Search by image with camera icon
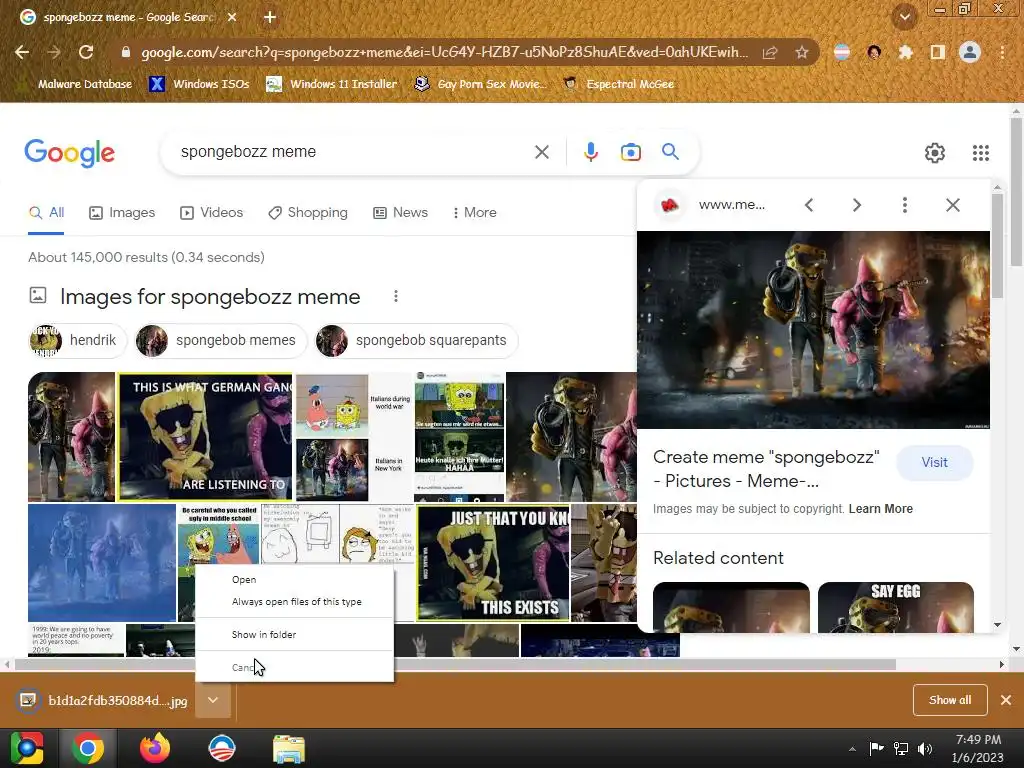The width and height of the screenshot is (1024, 768). pos(630,152)
